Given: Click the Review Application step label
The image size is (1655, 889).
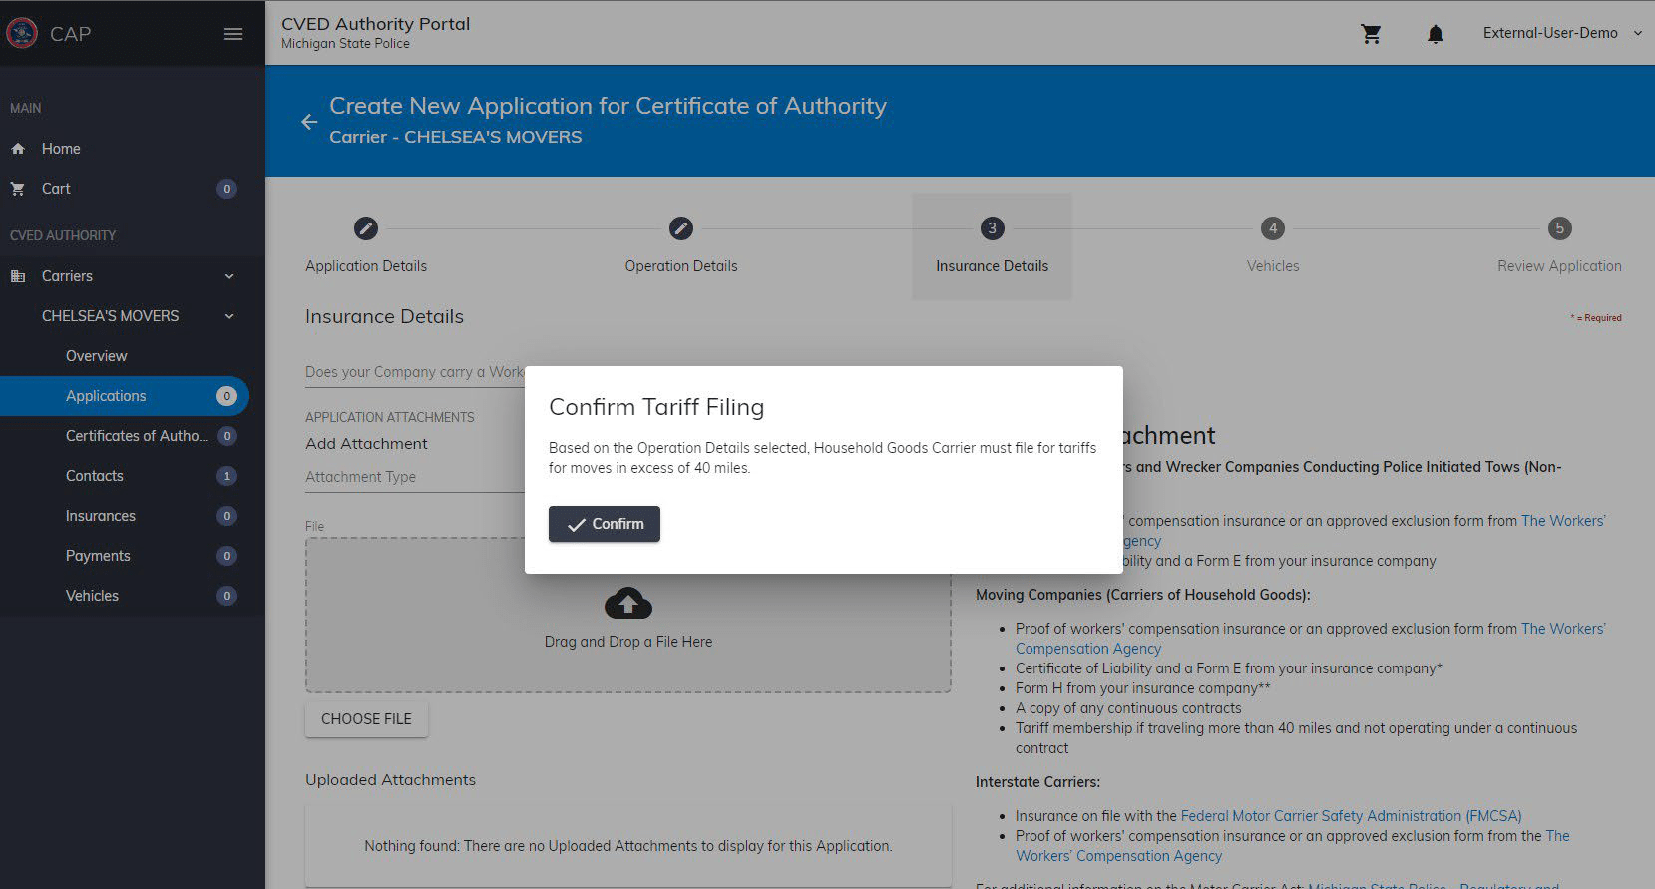Looking at the screenshot, I should tap(1559, 266).
